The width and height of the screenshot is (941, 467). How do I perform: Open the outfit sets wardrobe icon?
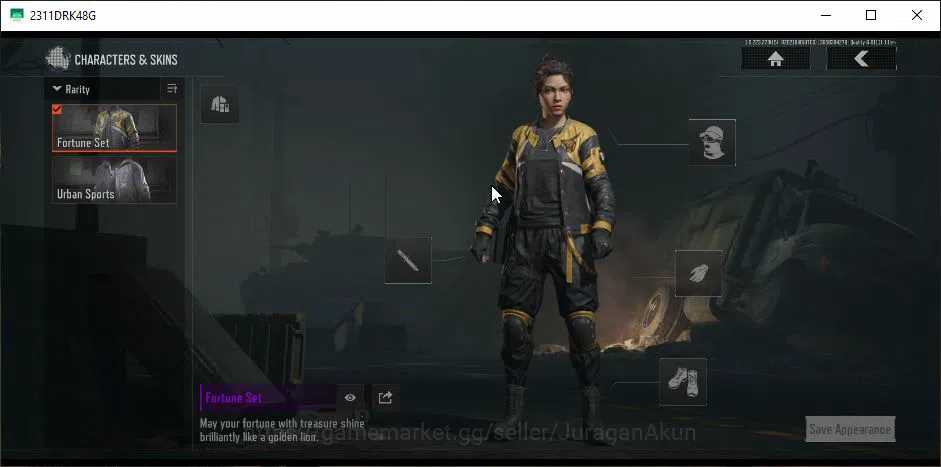tap(220, 104)
